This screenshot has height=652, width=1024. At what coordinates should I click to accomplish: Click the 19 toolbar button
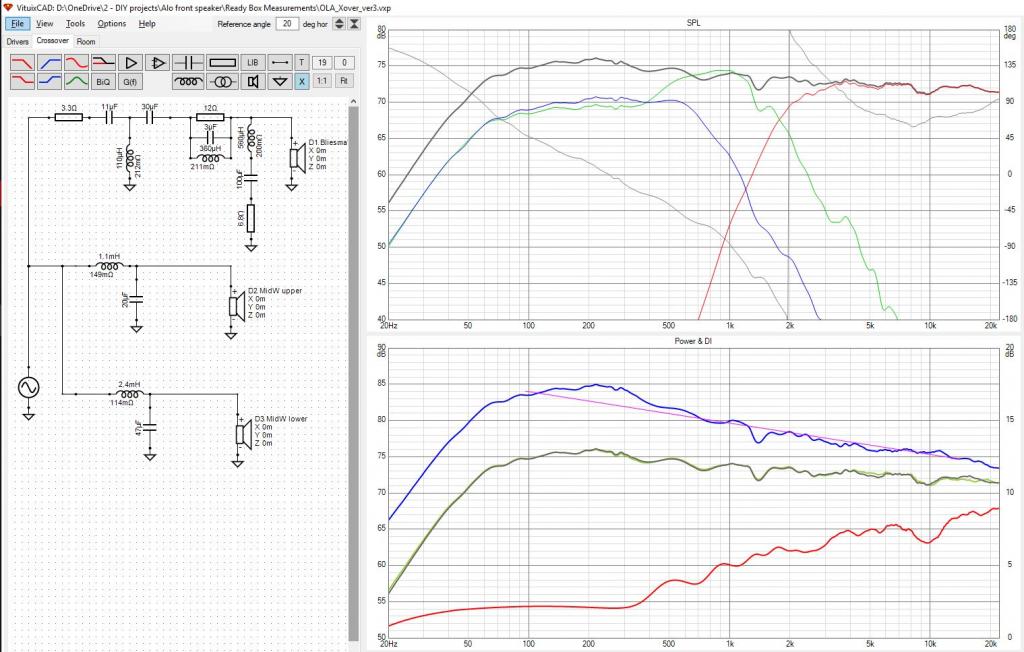322,63
